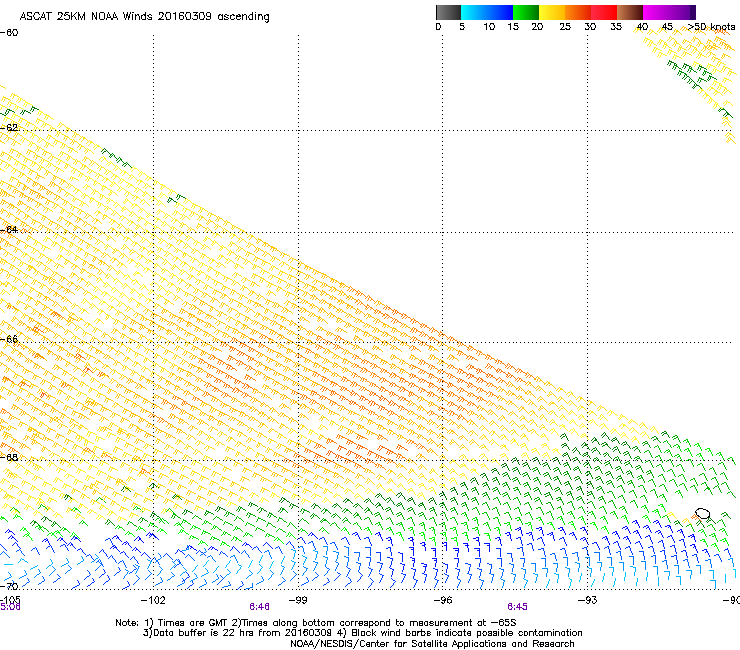Click the legend label 35
The width and height of the screenshot is (740, 650).
(616, 27)
